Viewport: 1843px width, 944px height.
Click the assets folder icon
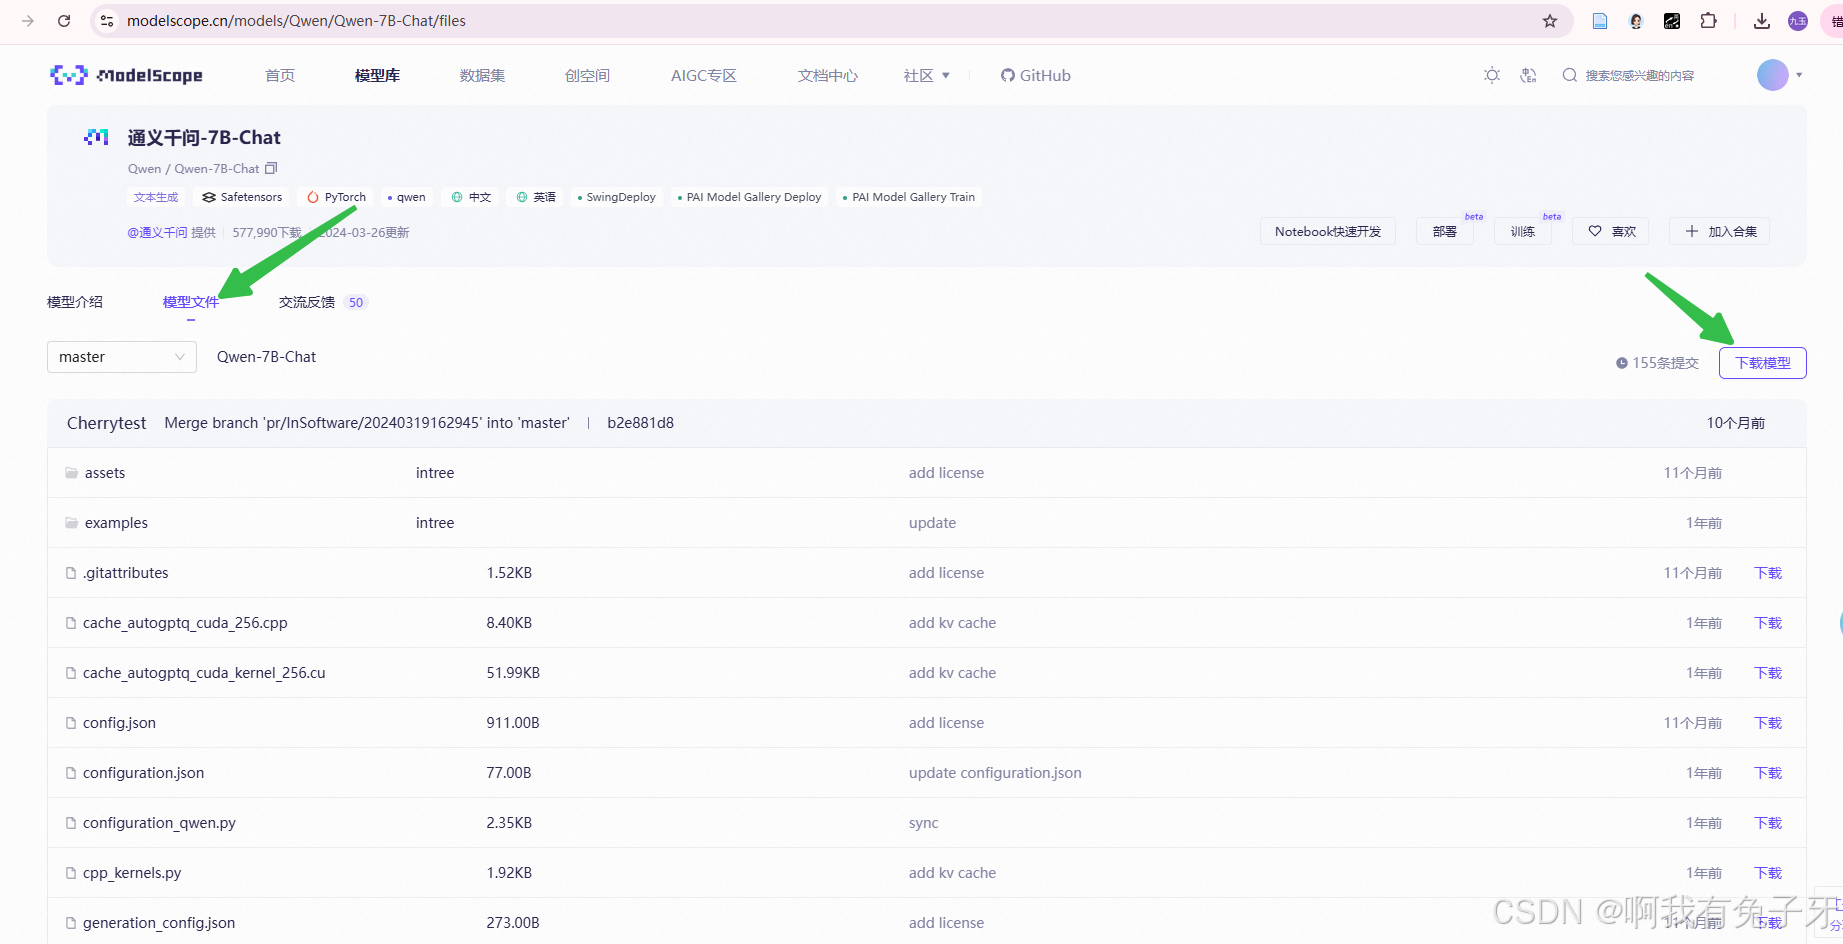71,473
